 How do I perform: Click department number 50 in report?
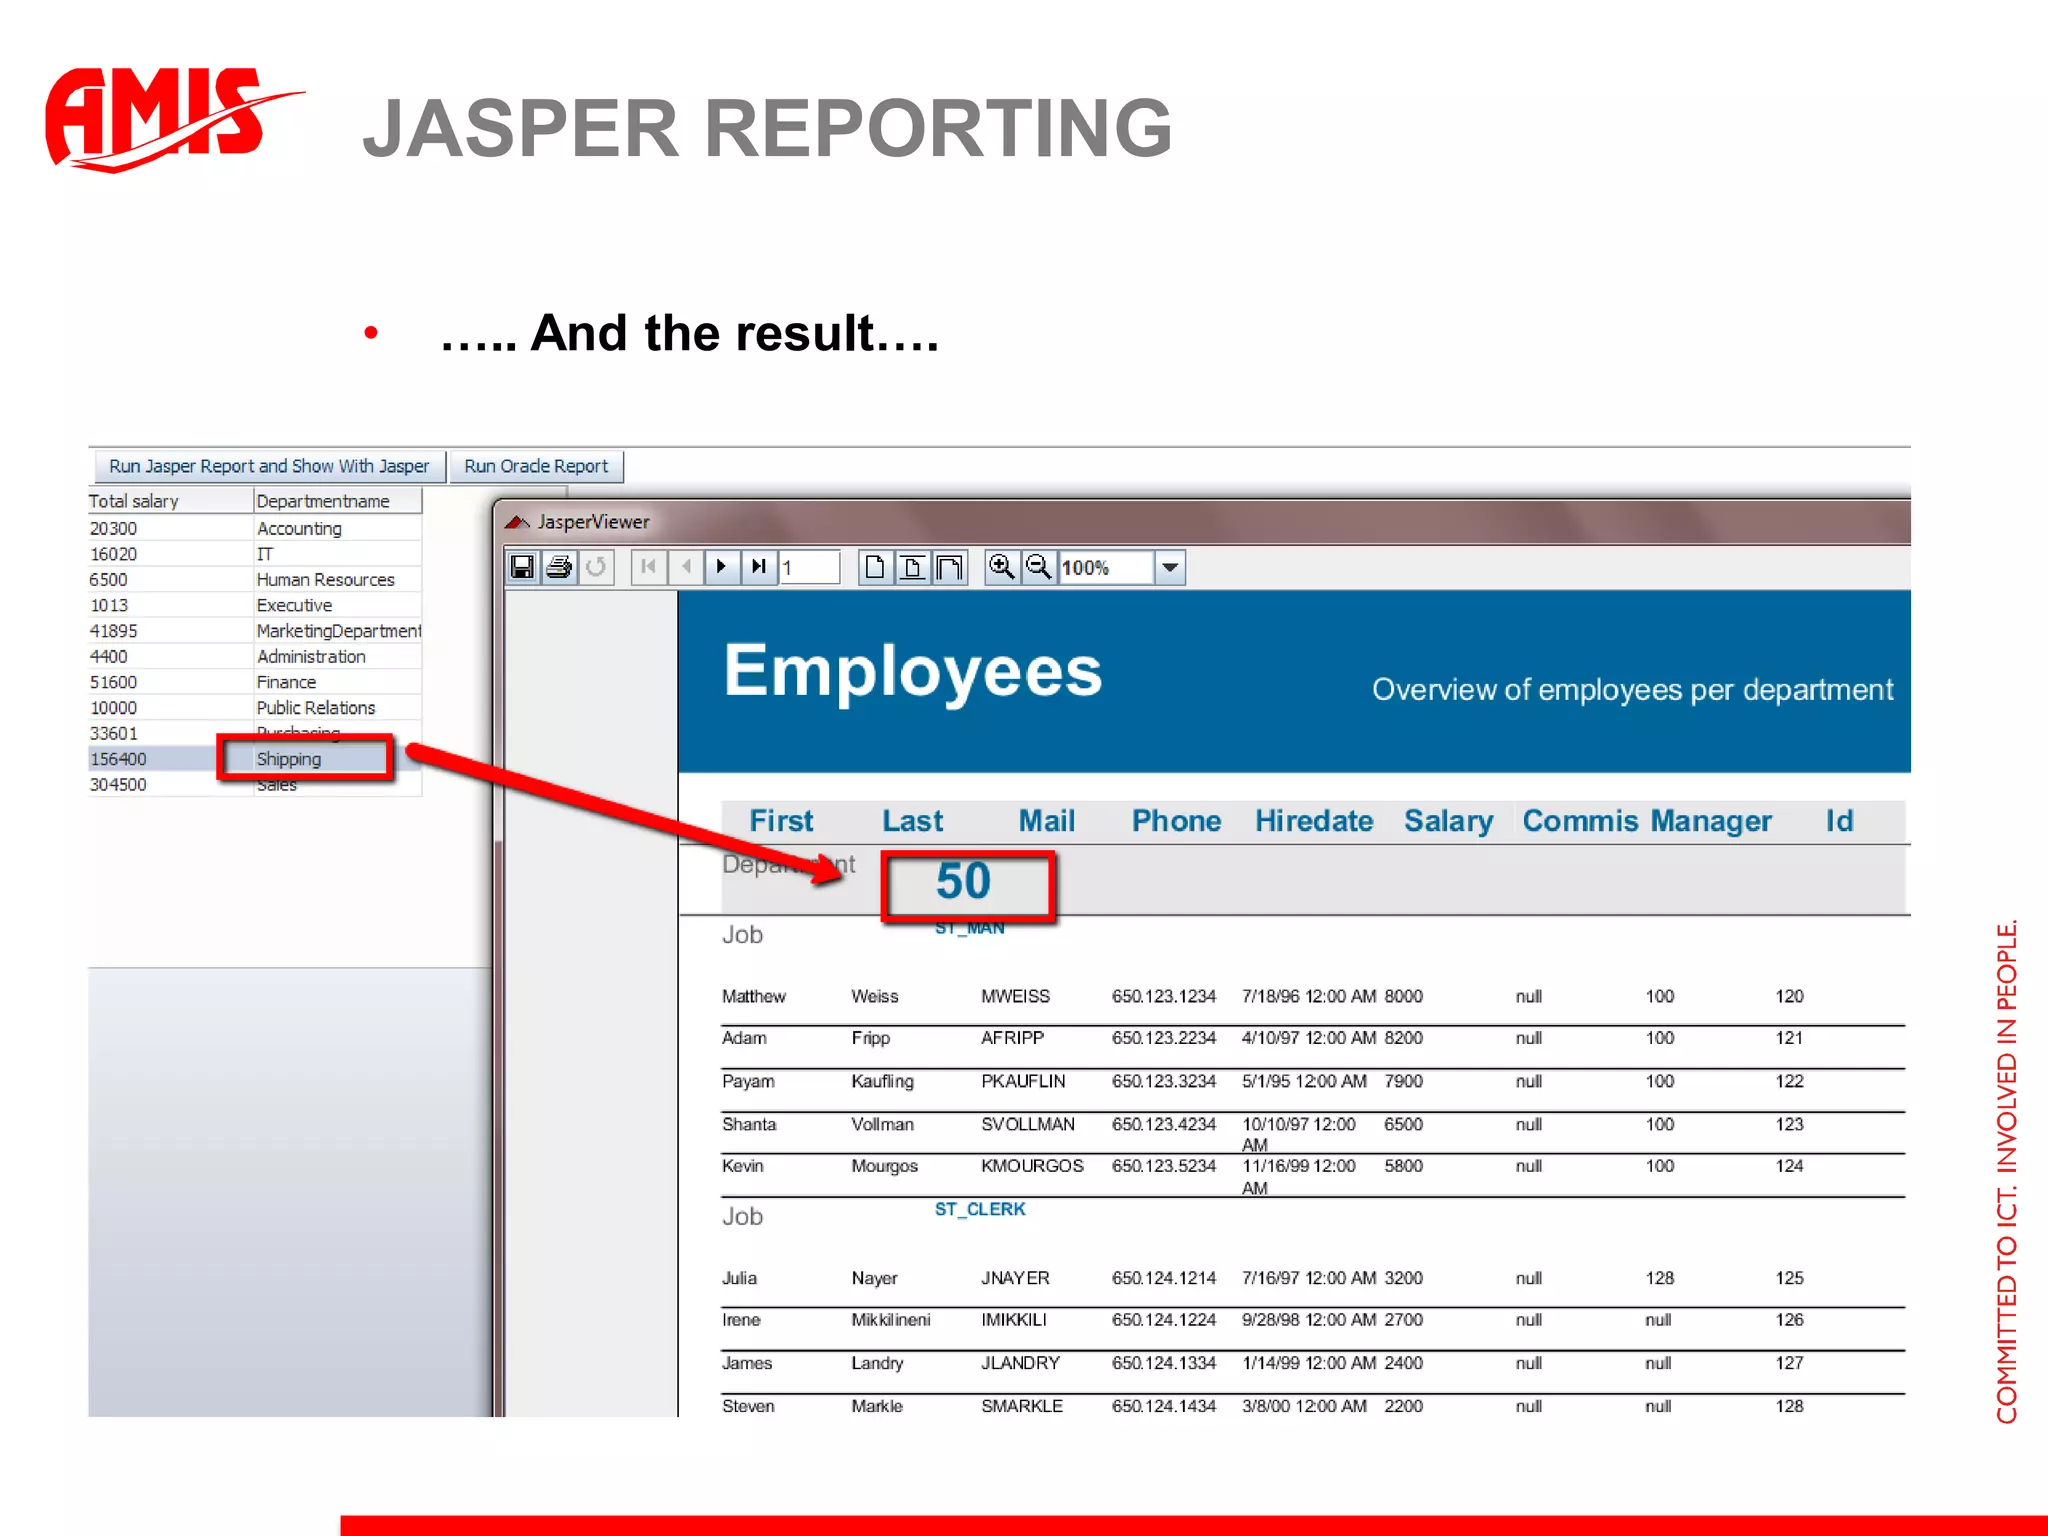(963, 881)
